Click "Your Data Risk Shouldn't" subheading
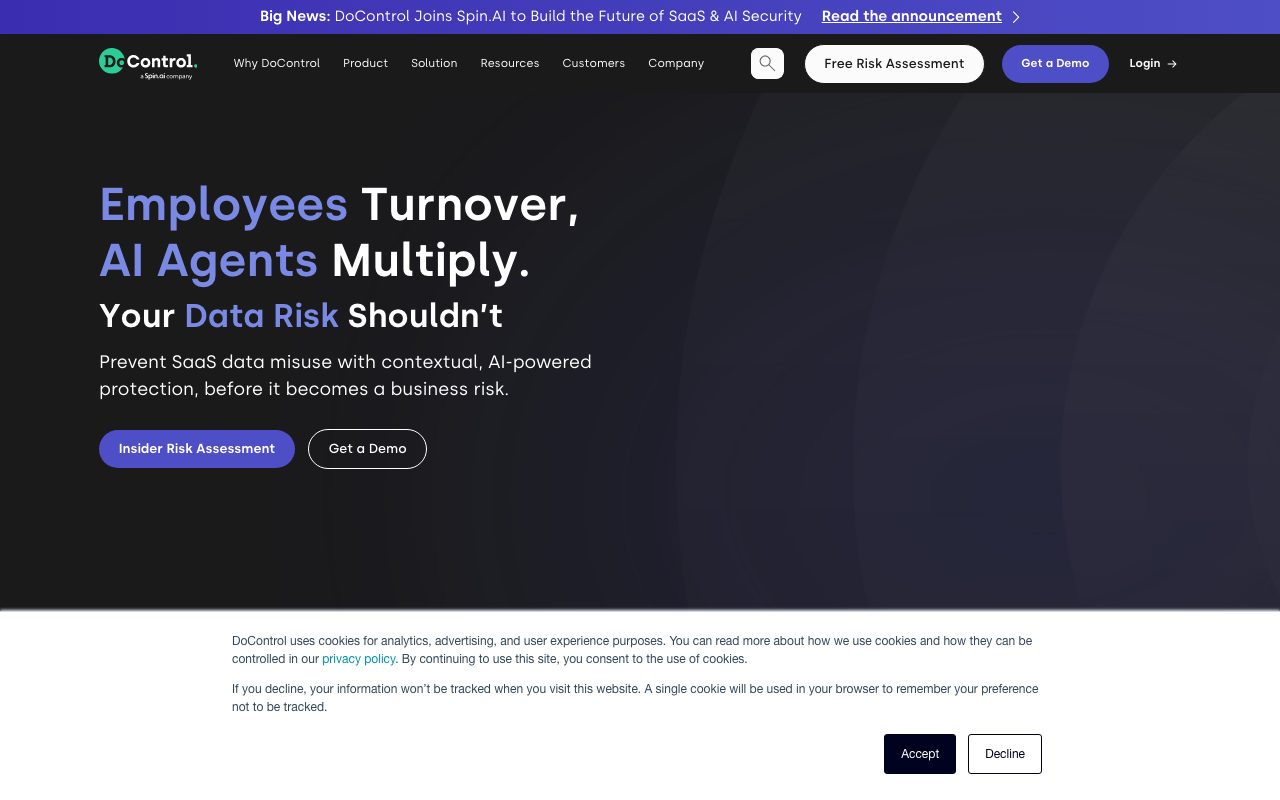Image resolution: width=1280 pixels, height=800 pixels. [x=301, y=316]
